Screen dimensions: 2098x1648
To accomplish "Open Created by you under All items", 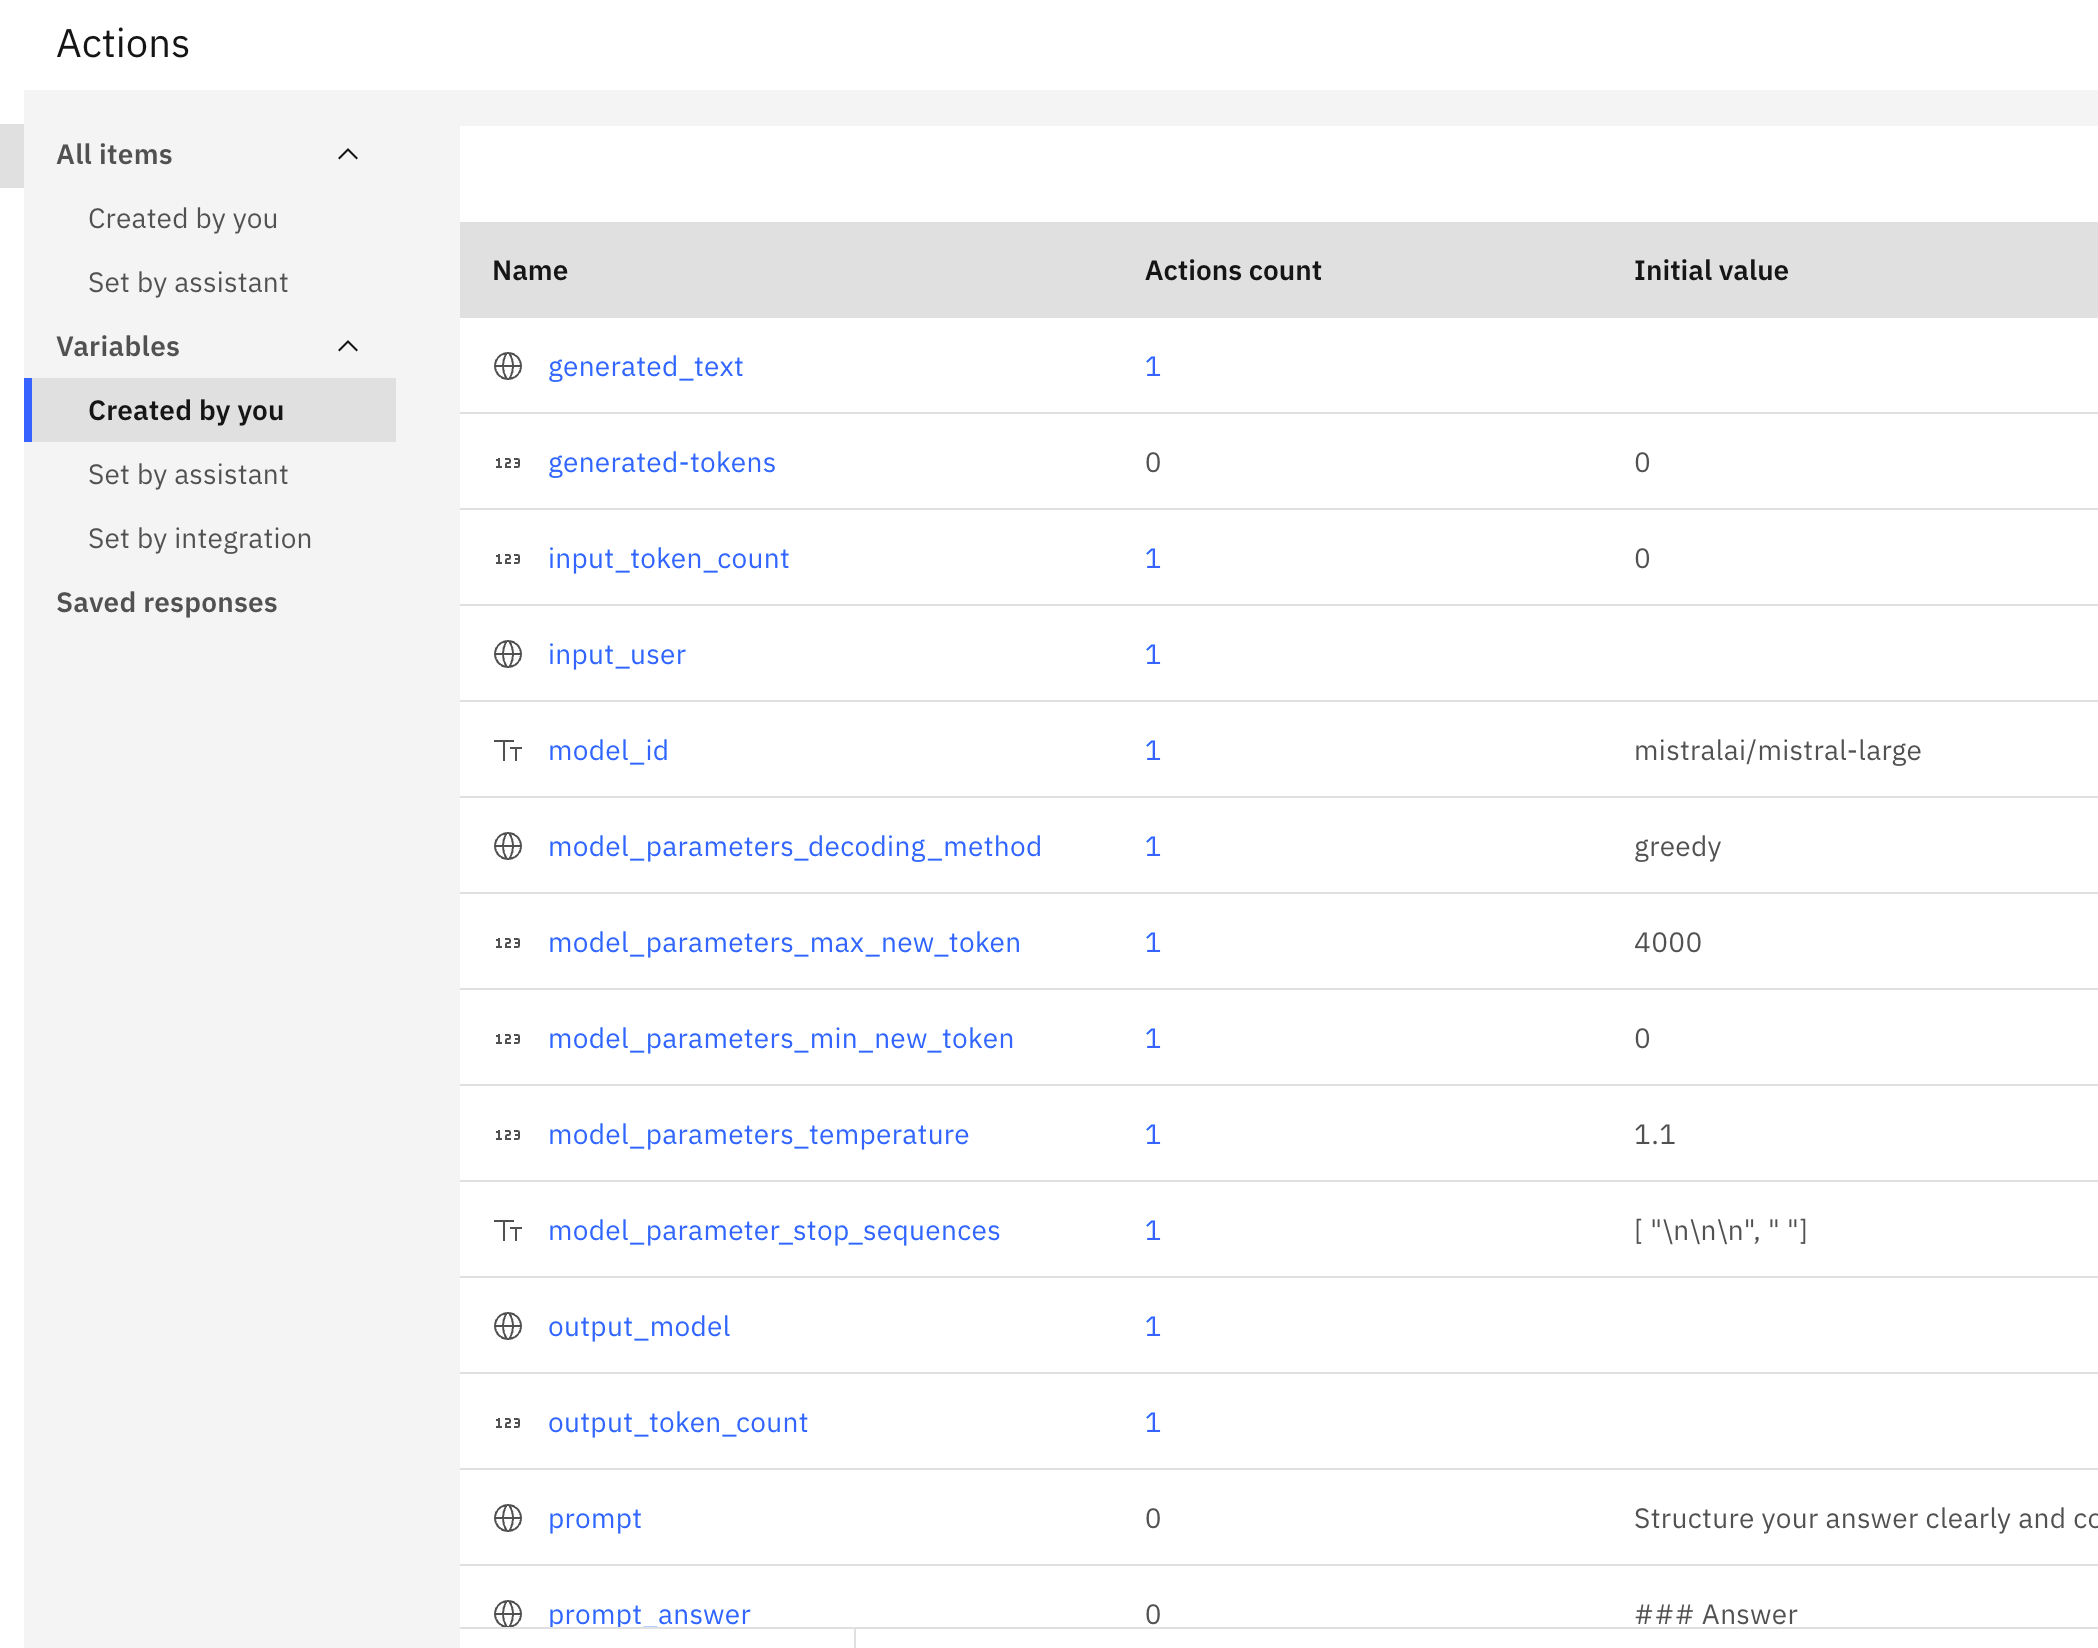I will [x=182, y=218].
